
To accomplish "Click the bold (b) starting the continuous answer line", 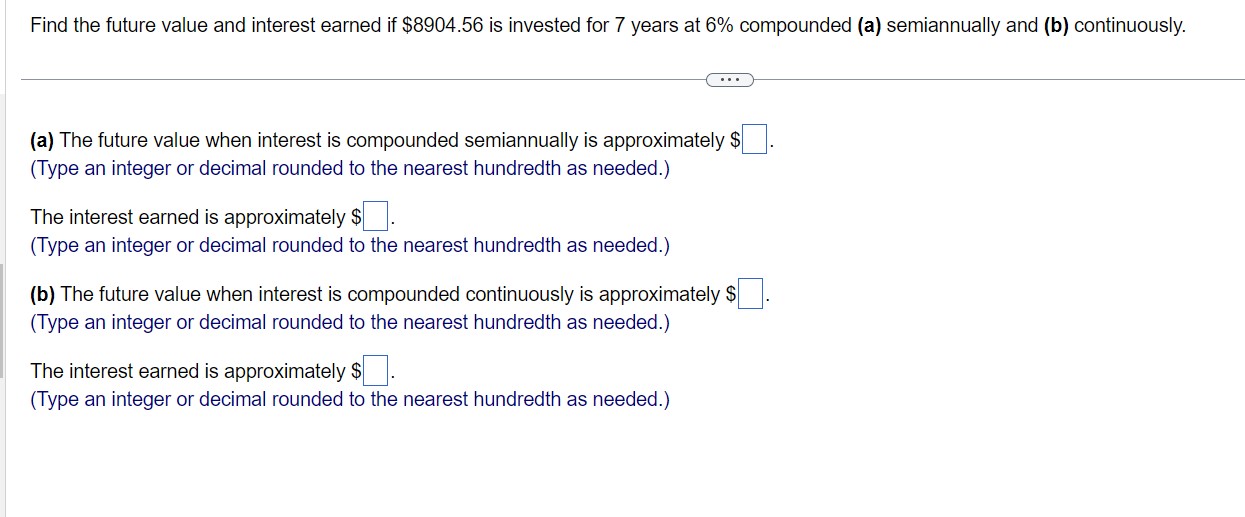I will (x=43, y=295).
